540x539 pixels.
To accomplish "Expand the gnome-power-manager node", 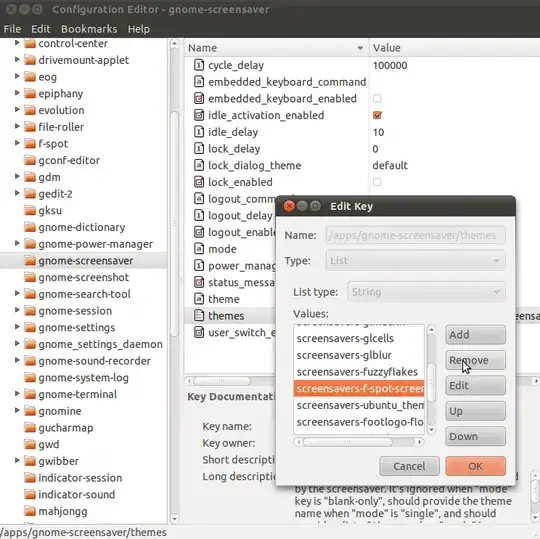I will 17,243.
